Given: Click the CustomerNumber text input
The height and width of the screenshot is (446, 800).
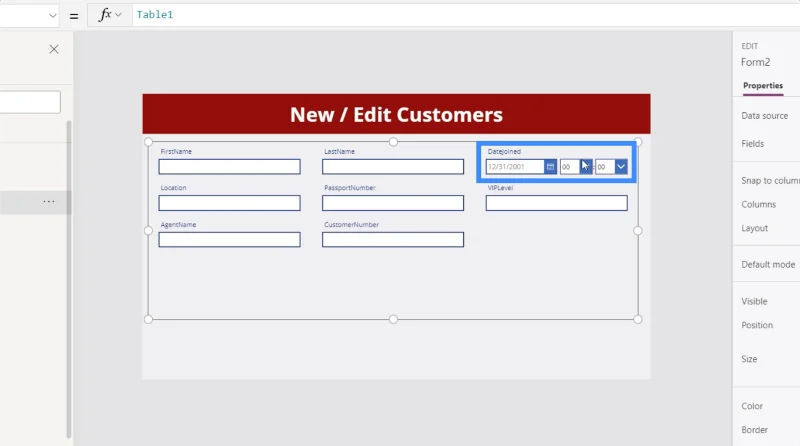Looking at the screenshot, I should coord(393,240).
